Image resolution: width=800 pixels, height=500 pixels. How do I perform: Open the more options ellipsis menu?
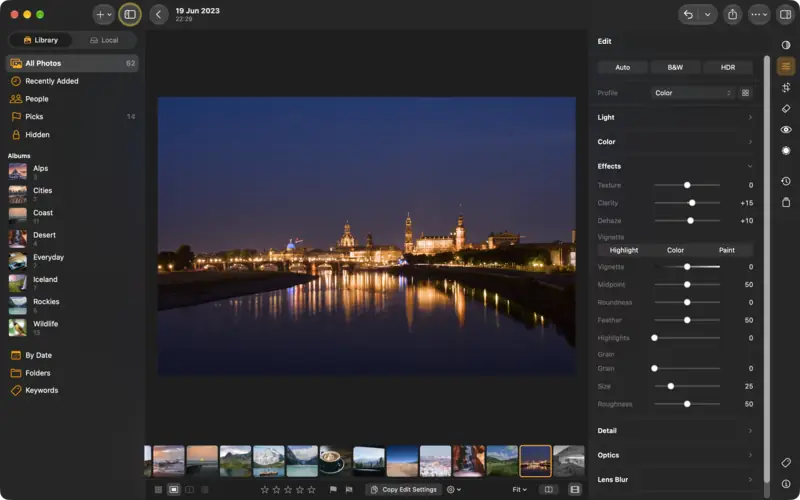[x=759, y=14]
